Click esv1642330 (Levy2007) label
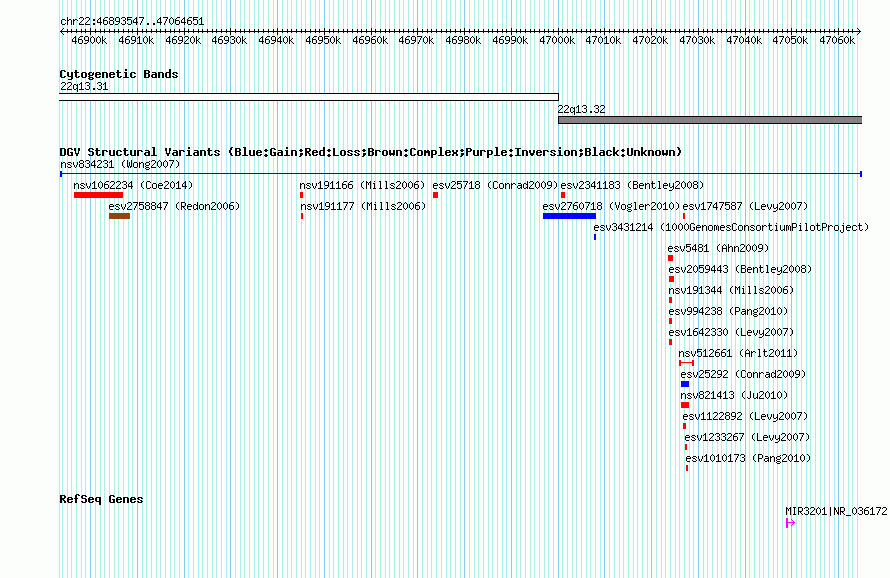Viewport: 890px width, 578px height. click(731, 333)
